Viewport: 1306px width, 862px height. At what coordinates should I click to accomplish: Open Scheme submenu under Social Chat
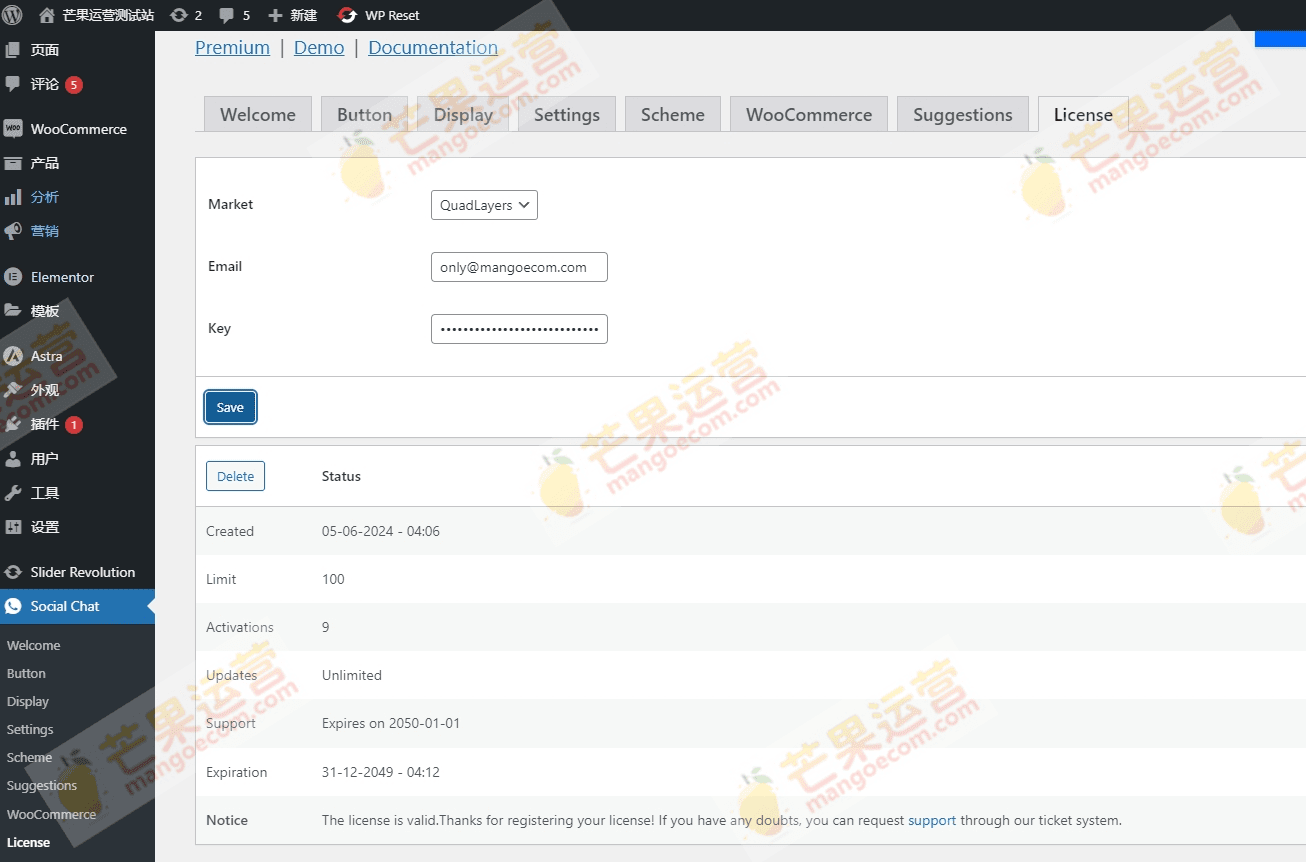click(29, 757)
